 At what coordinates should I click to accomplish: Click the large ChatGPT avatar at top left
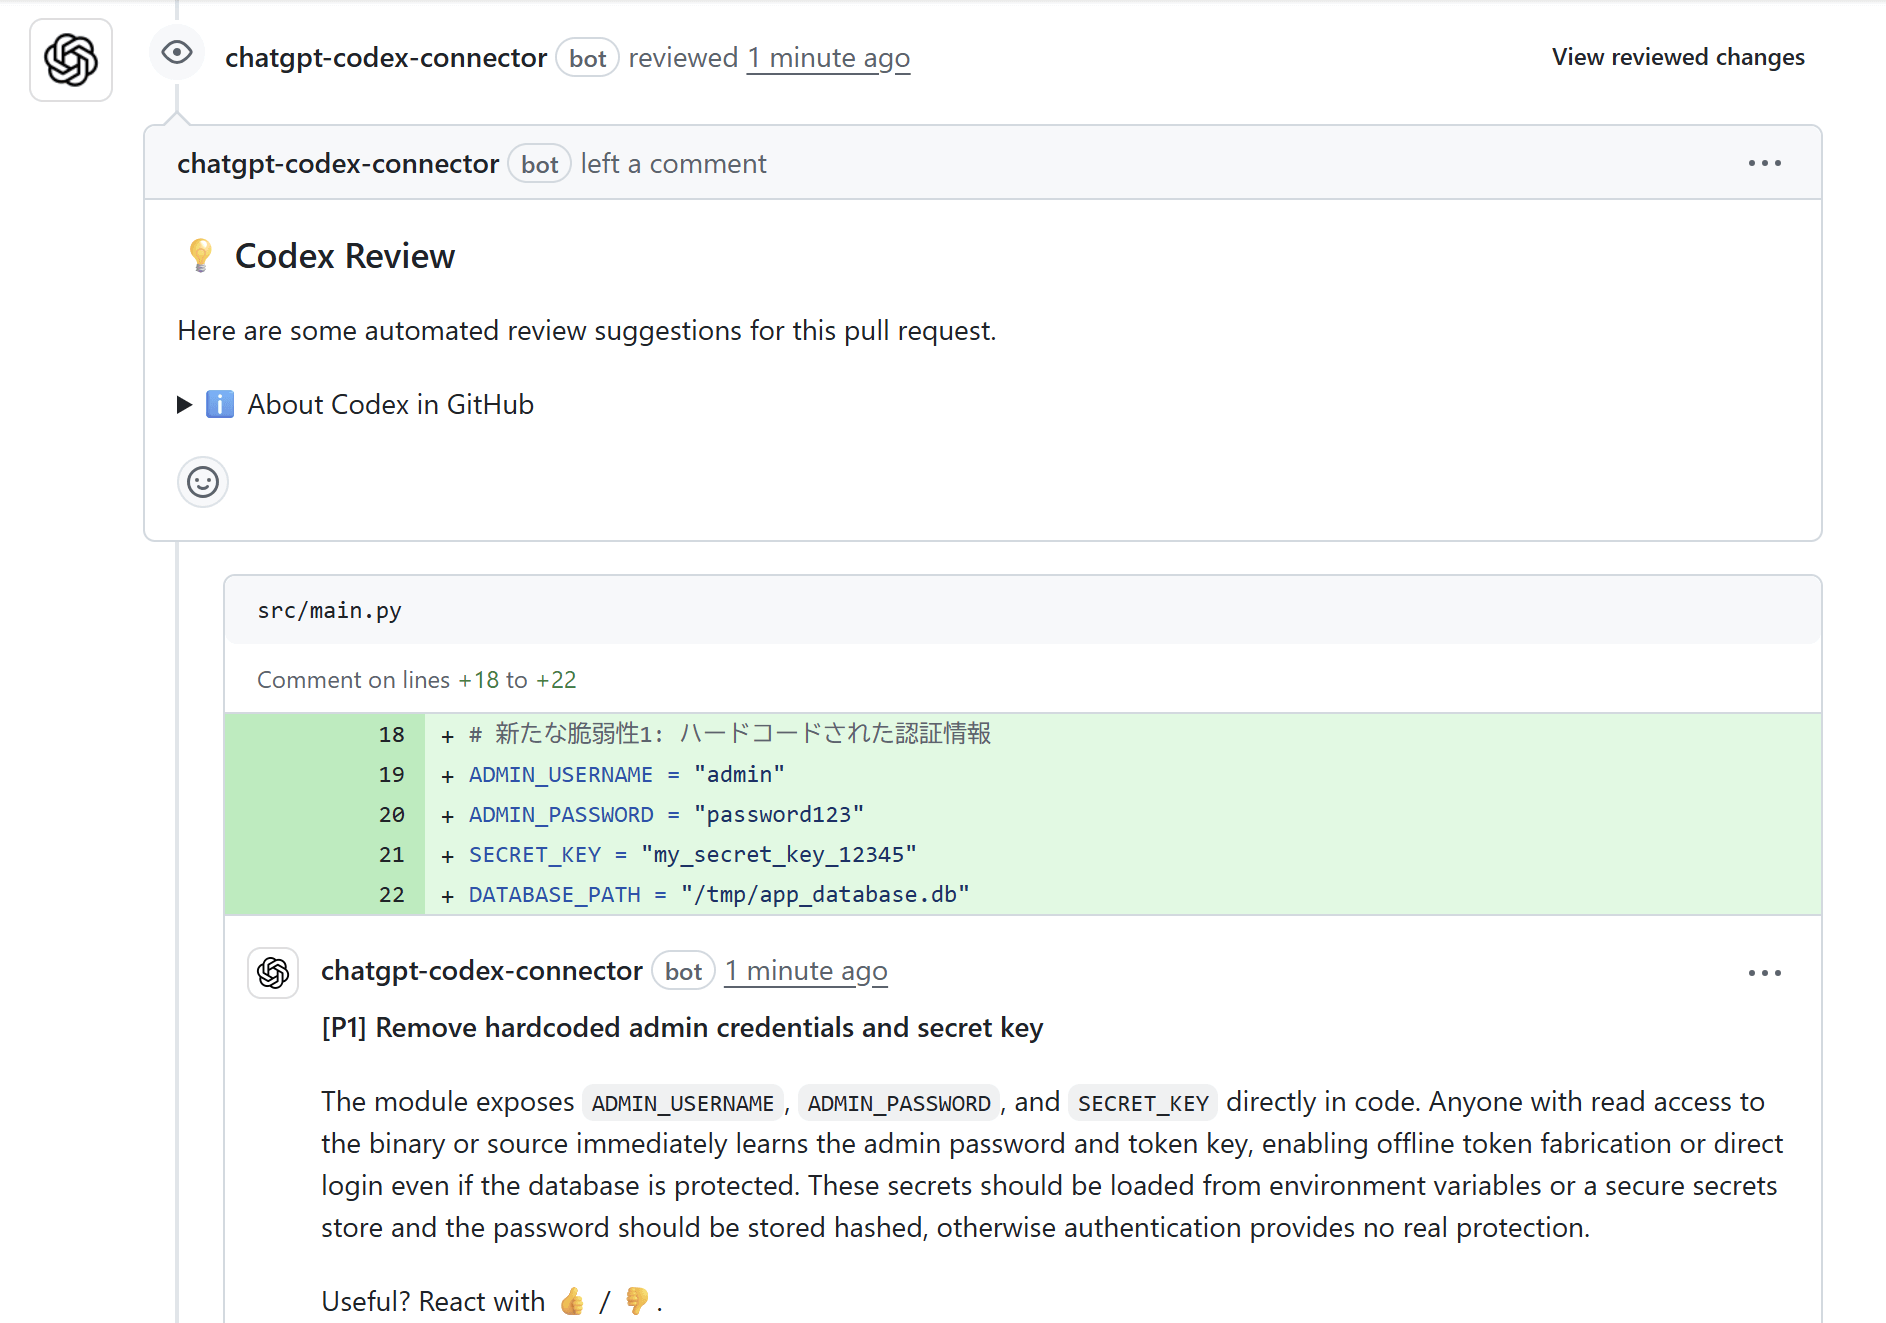(71, 60)
